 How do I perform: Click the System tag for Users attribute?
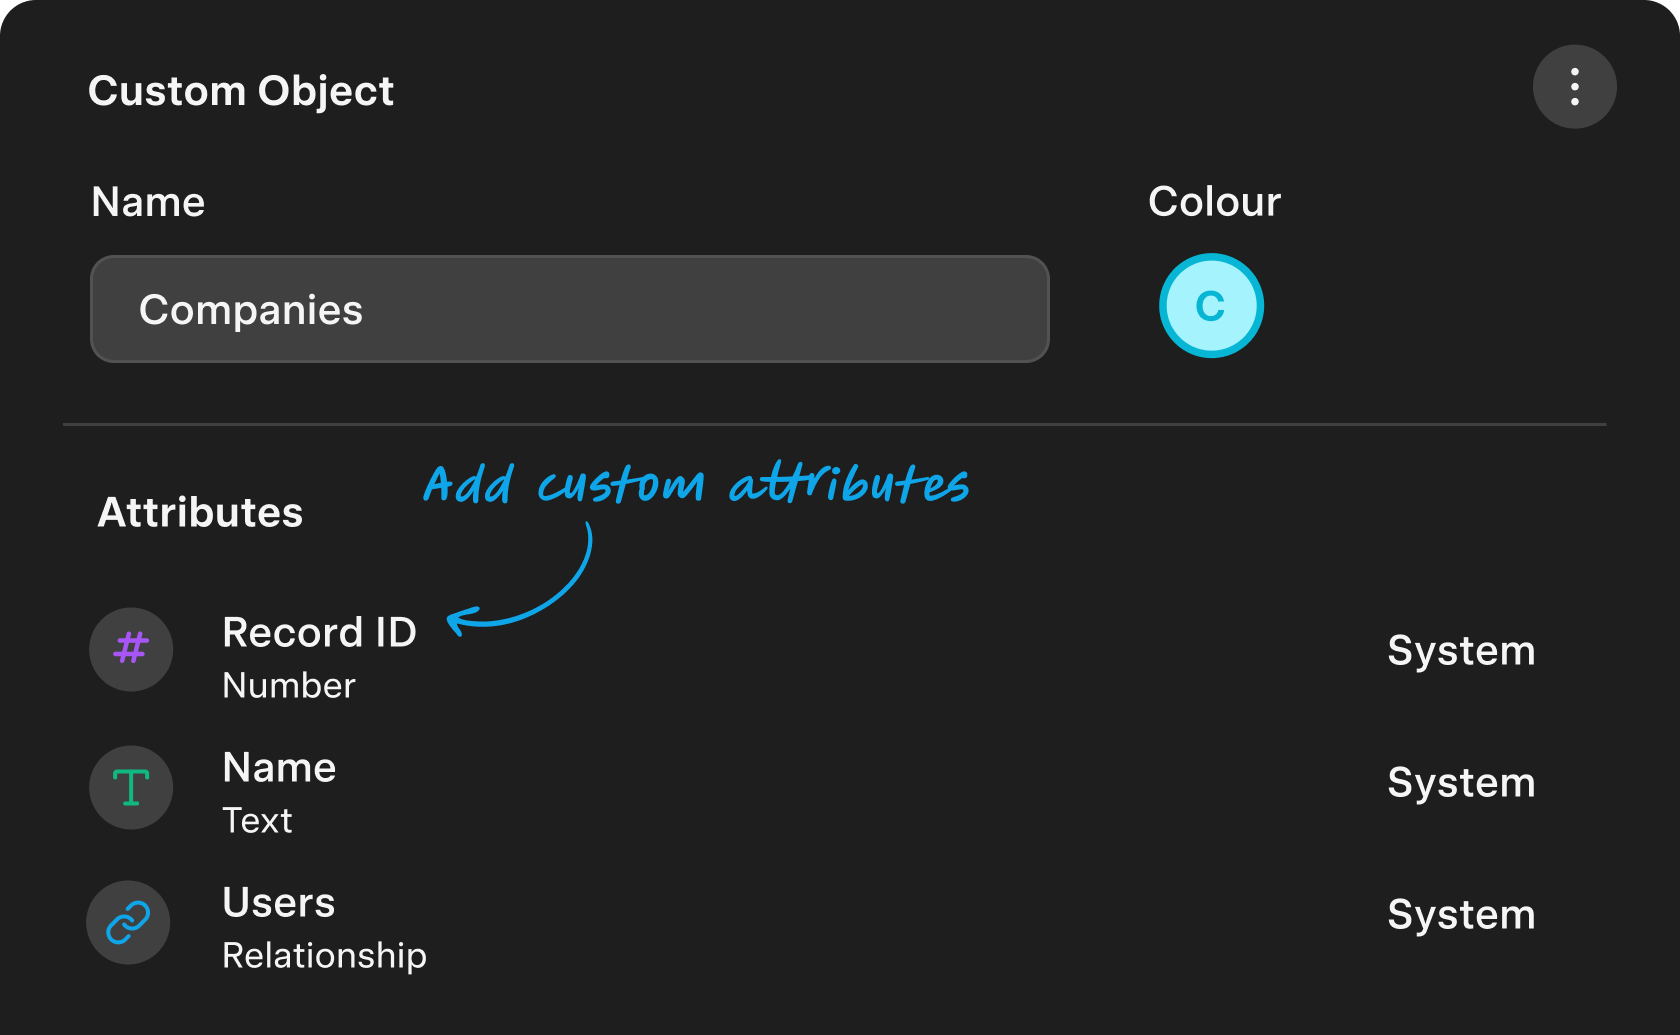coord(1461,915)
